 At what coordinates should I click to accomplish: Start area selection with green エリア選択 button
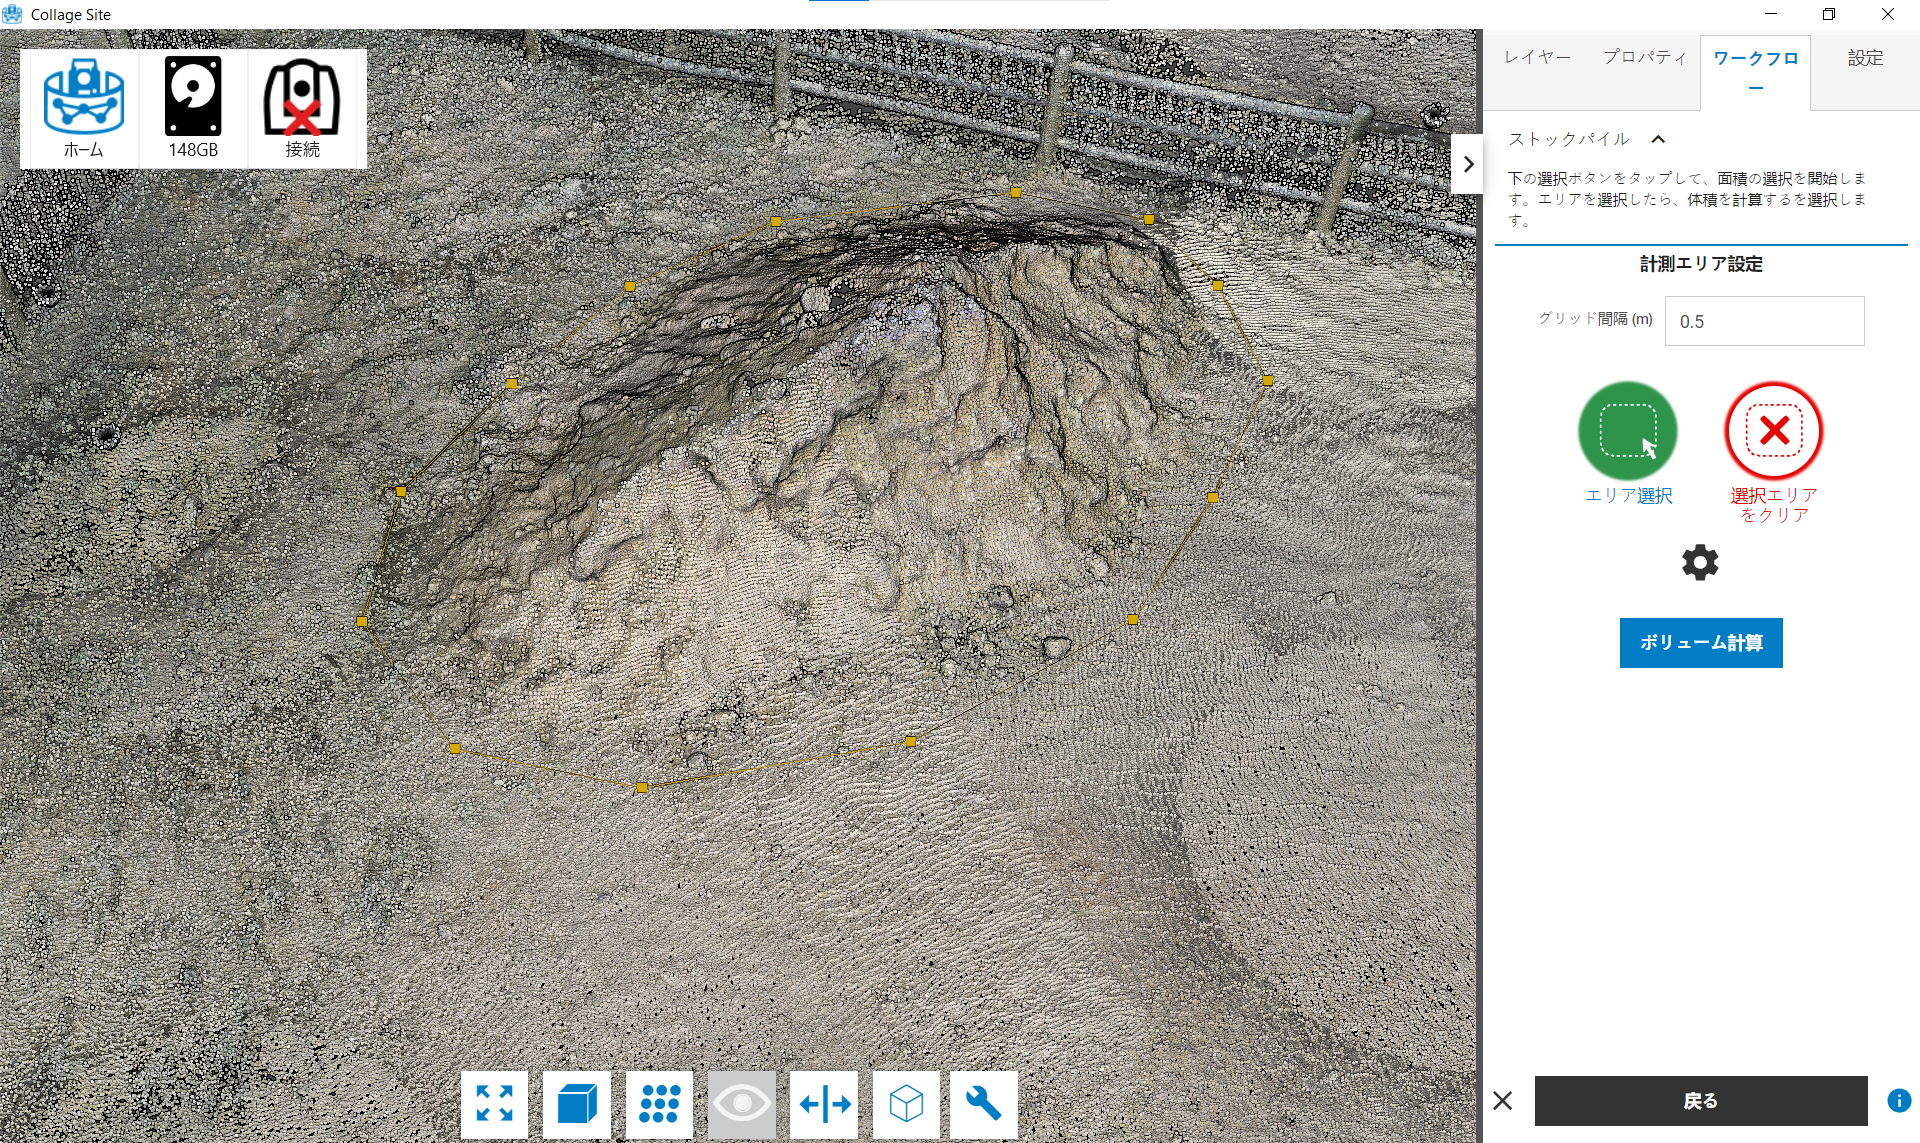click(x=1628, y=431)
